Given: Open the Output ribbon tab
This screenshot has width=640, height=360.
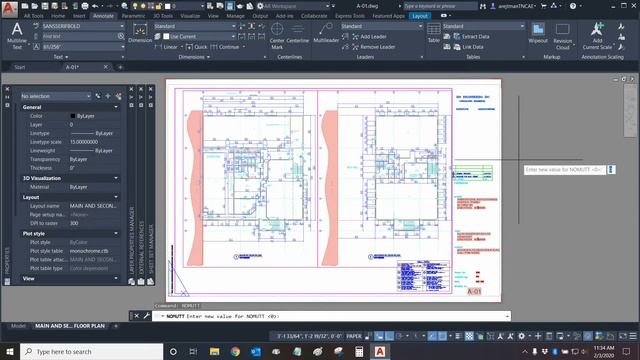Looking at the screenshot, I should pyautogui.click(x=260, y=16).
